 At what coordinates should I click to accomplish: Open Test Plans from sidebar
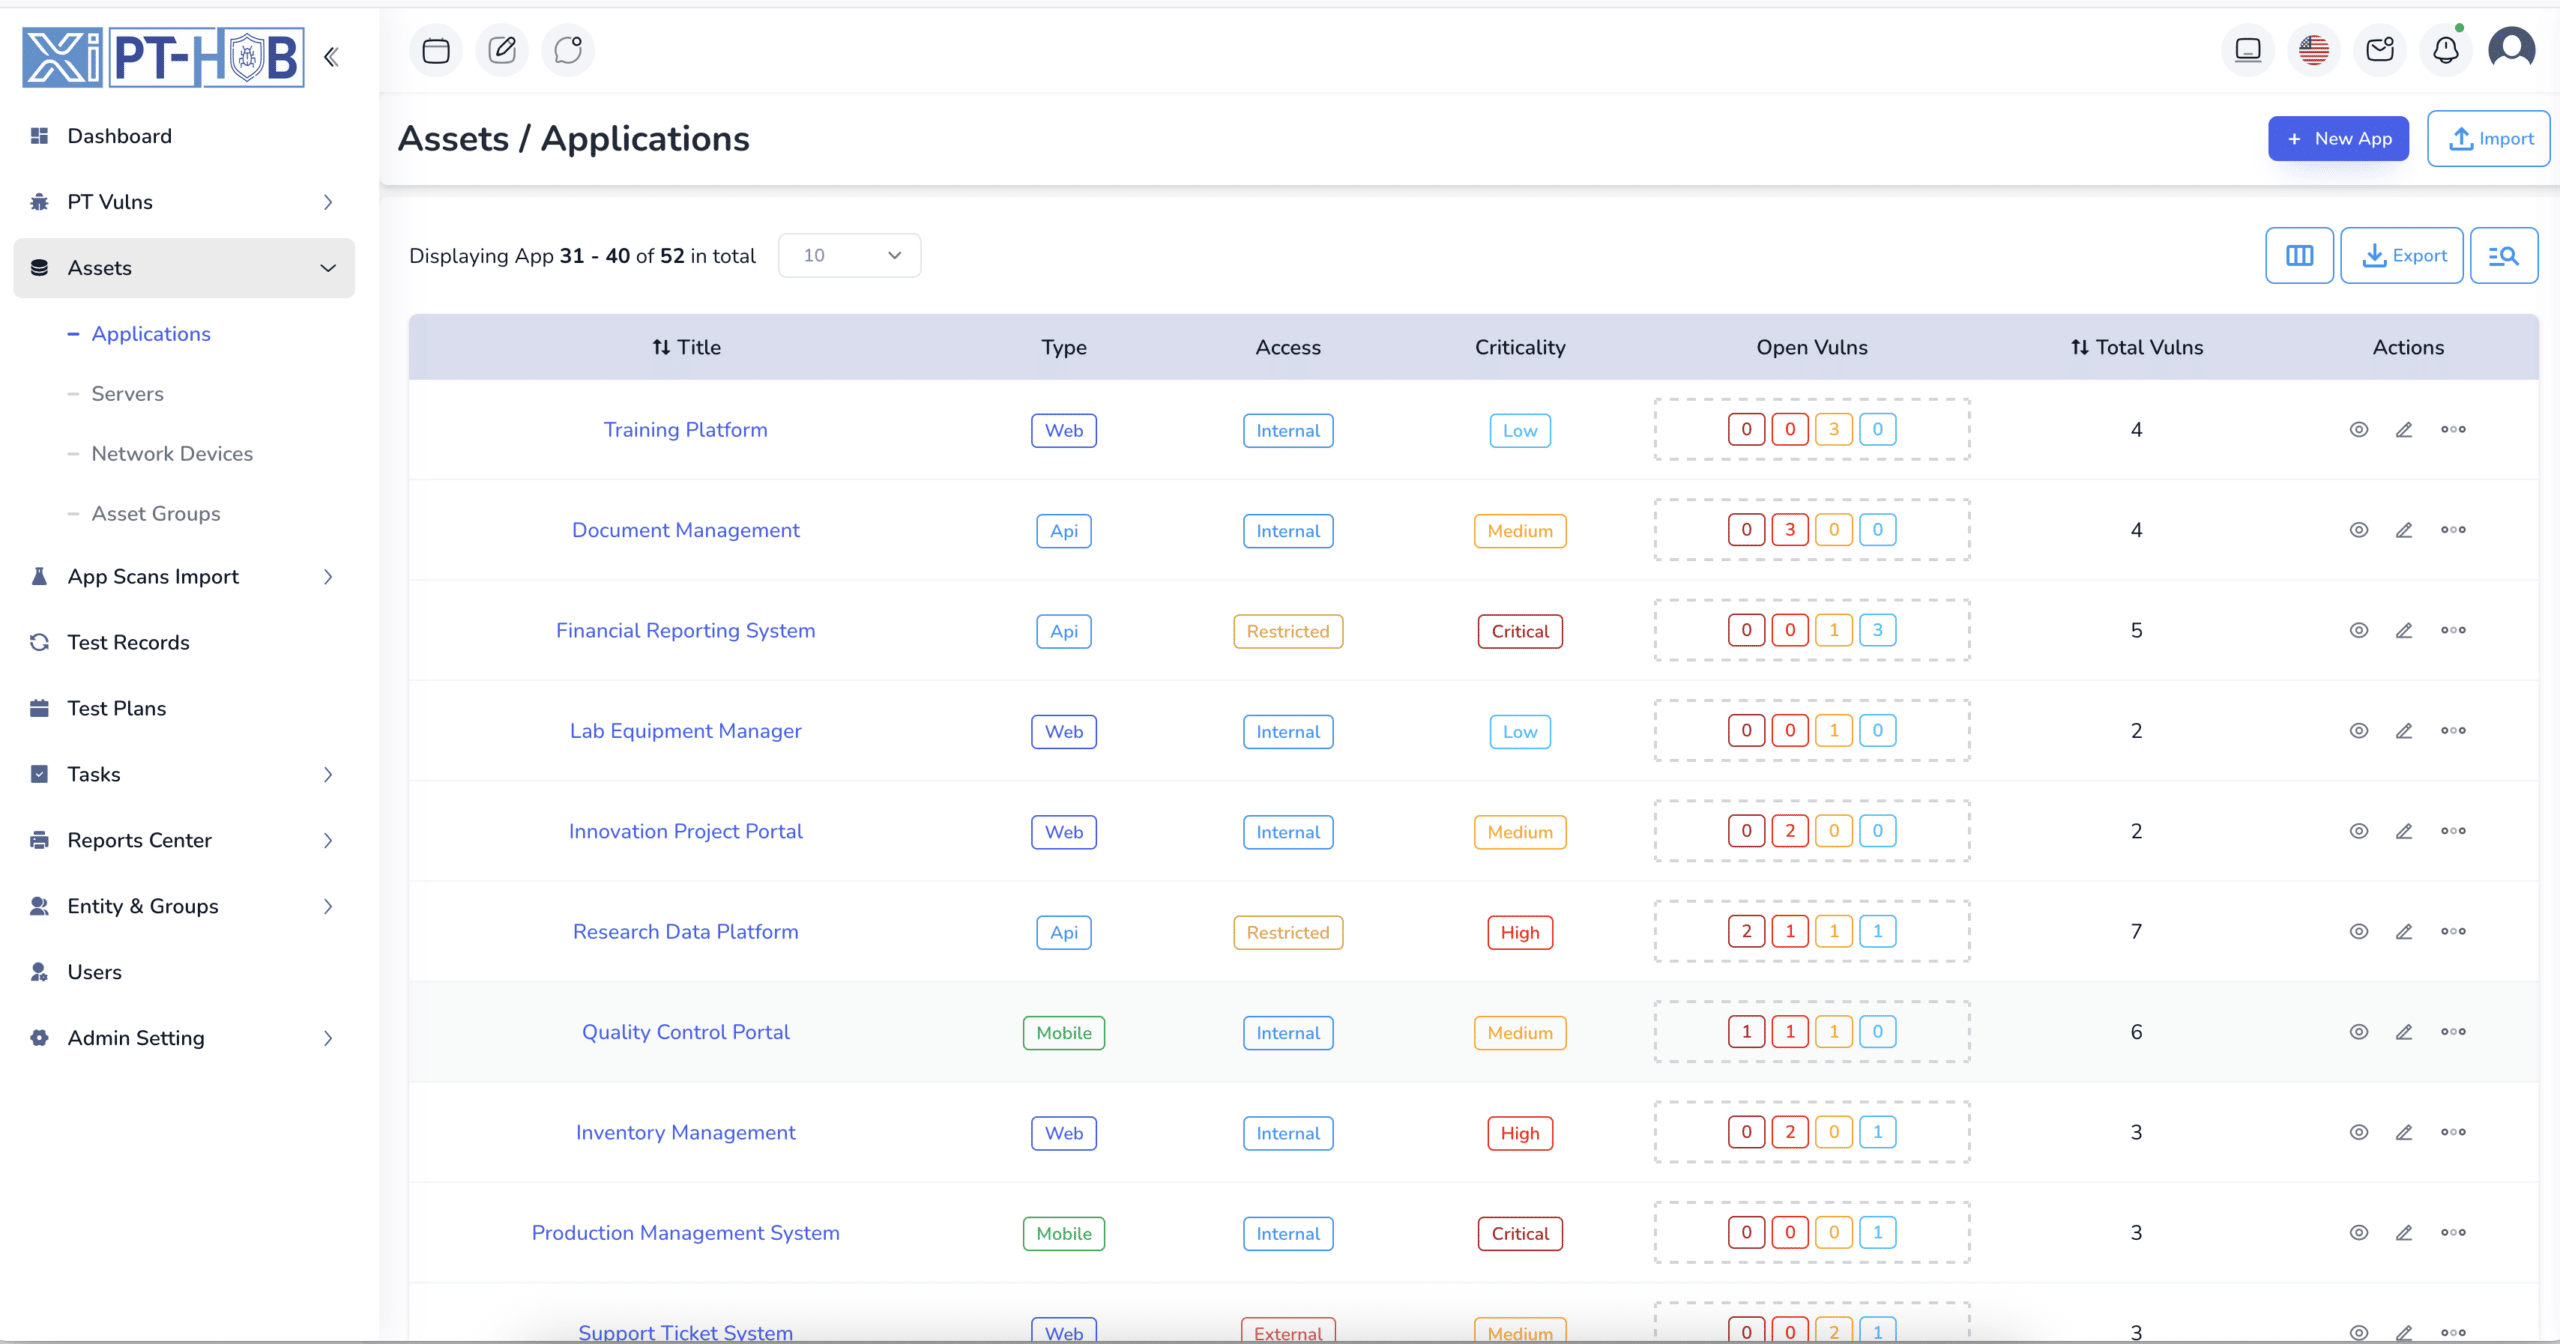117,708
